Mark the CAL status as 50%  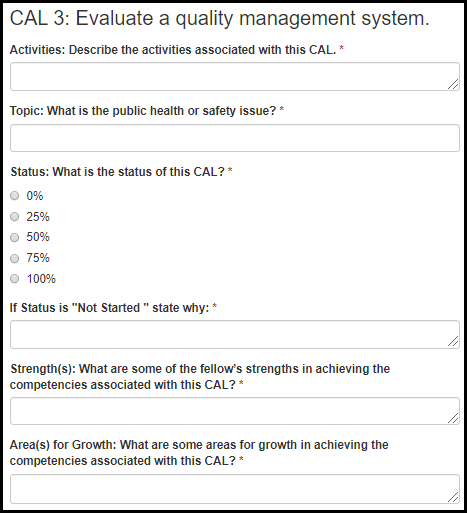coord(15,237)
